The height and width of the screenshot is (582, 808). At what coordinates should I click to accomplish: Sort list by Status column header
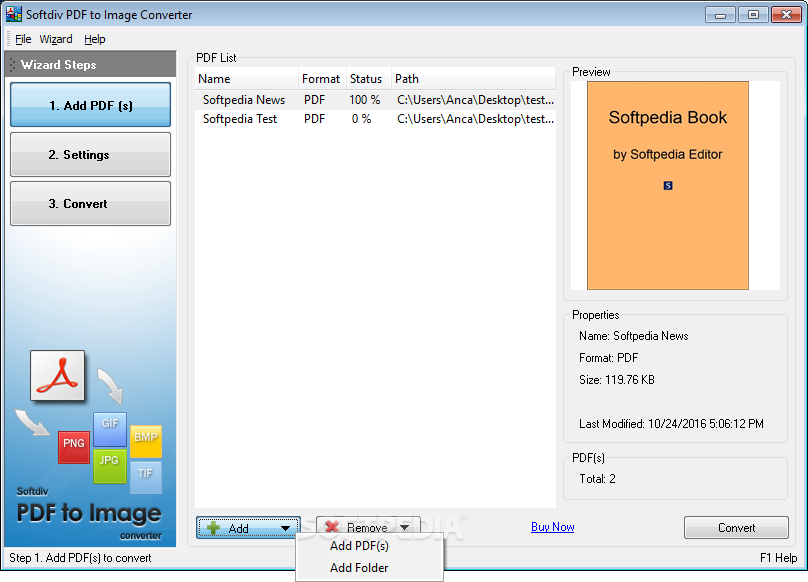tap(368, 79)
